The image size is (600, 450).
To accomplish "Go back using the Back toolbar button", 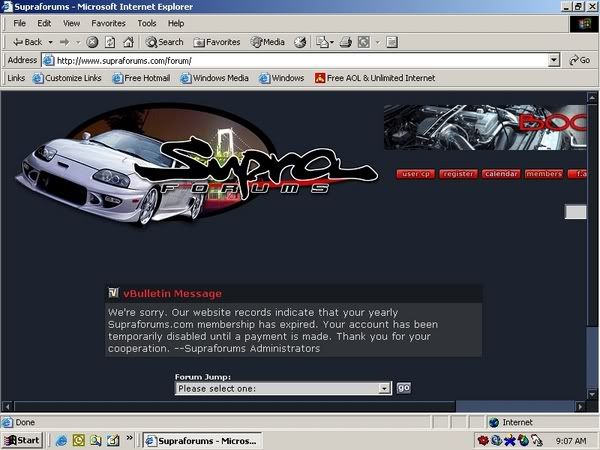I will (28, 42).
